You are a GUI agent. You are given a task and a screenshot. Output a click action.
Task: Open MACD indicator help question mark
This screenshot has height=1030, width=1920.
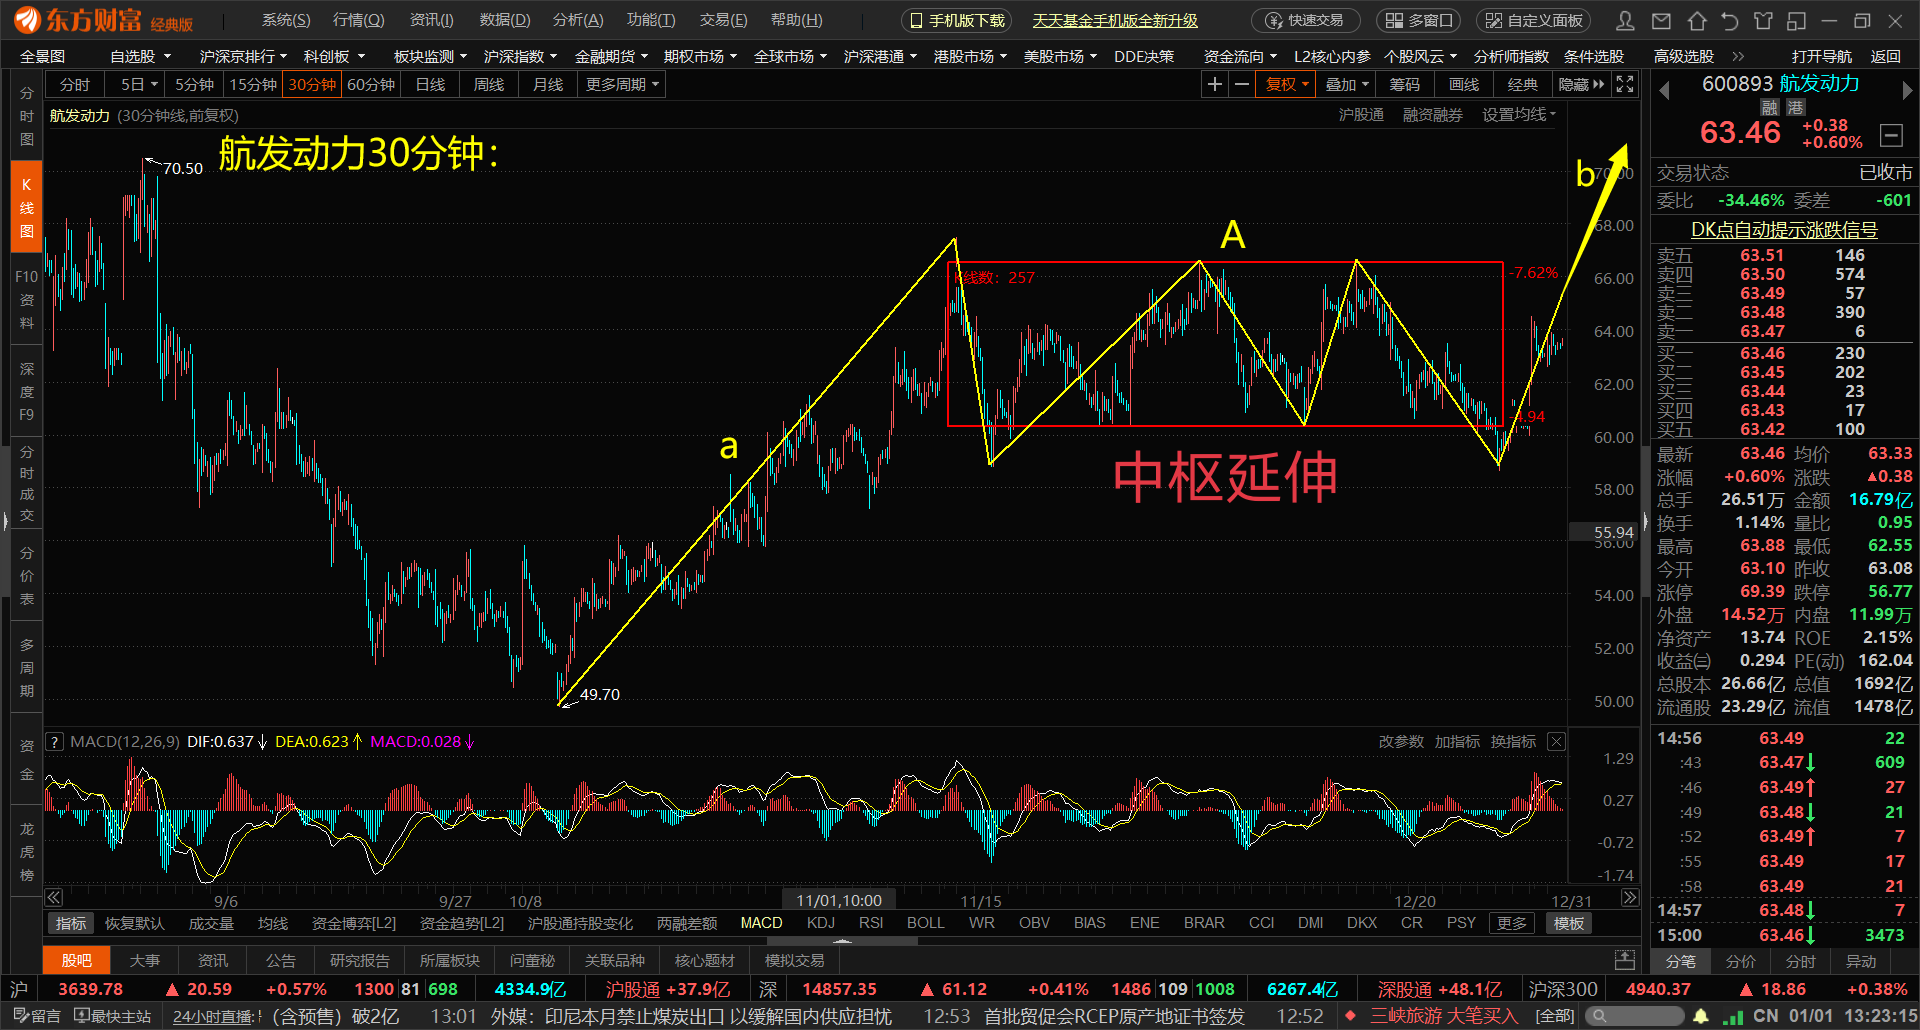point(55,741)
